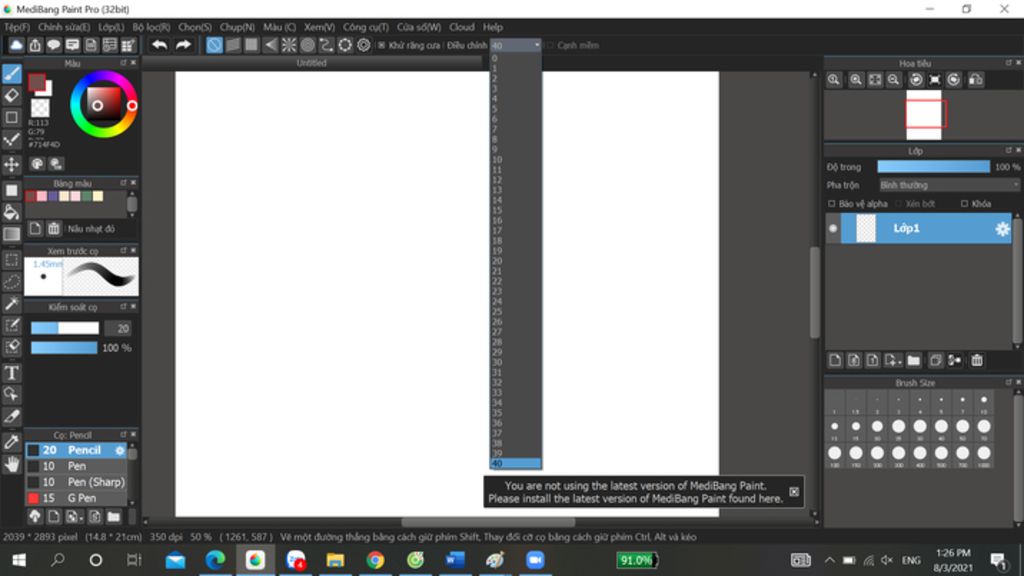Enable the crisscross grid snap
1024x576 pixels.
(x=251, y=45)
